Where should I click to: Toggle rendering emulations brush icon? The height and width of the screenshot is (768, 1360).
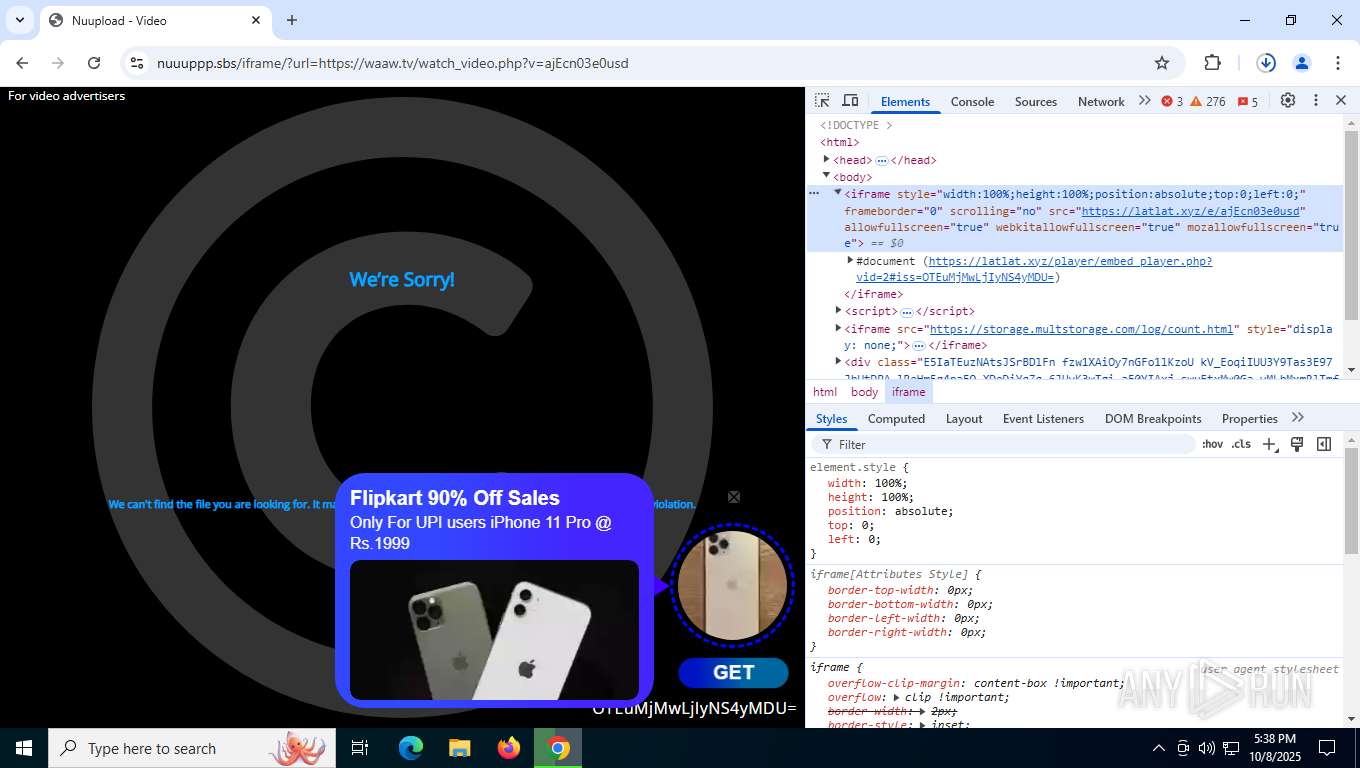click(x=1297, y=444)
